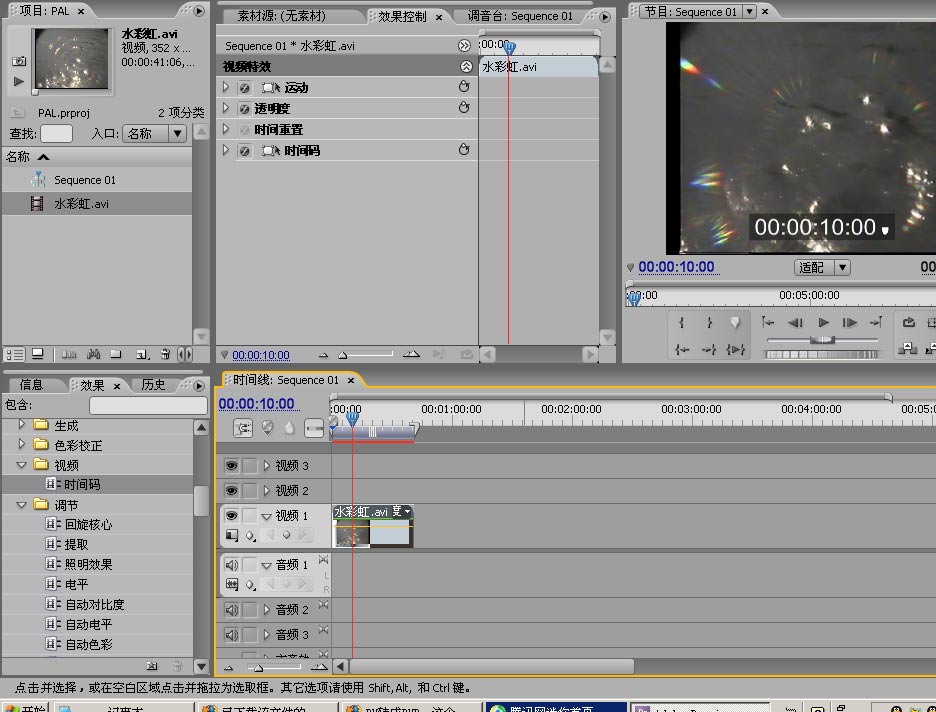Click the timeline set marker icon

tap(290, 428)
